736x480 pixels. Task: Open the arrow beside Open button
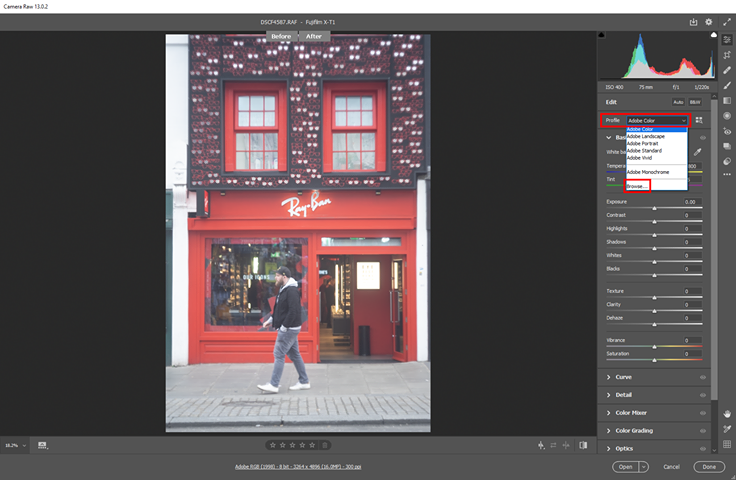(644, 466)
